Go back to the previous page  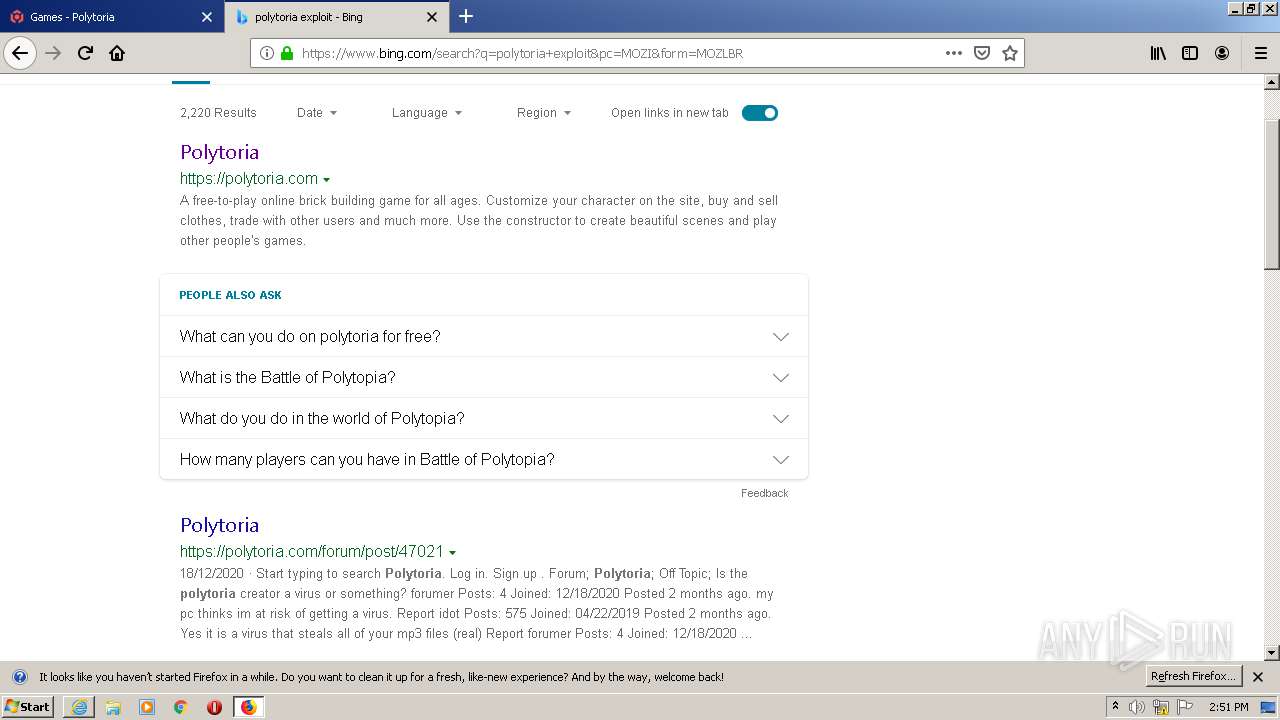(20, 53)
